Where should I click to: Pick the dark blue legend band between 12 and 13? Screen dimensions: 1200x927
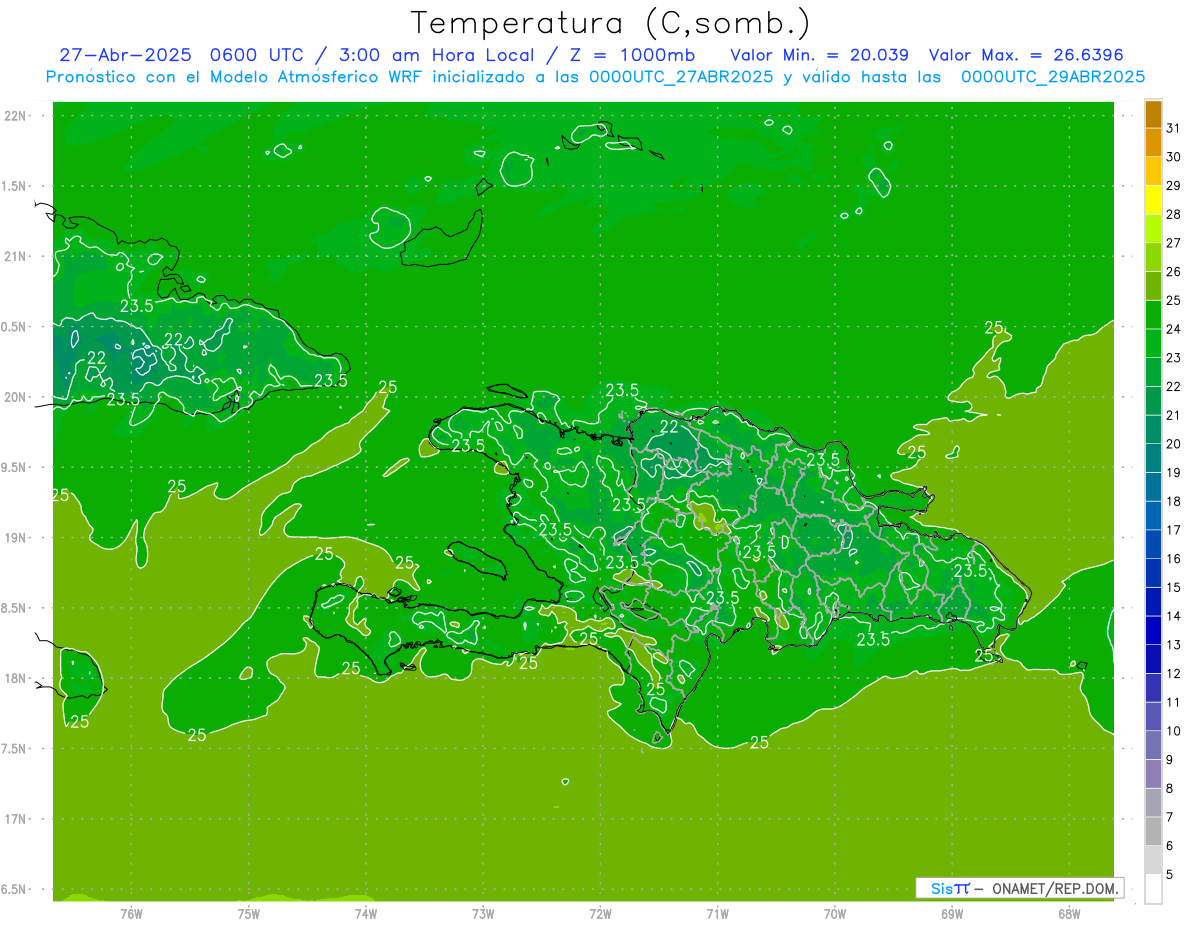[1153, 659]
